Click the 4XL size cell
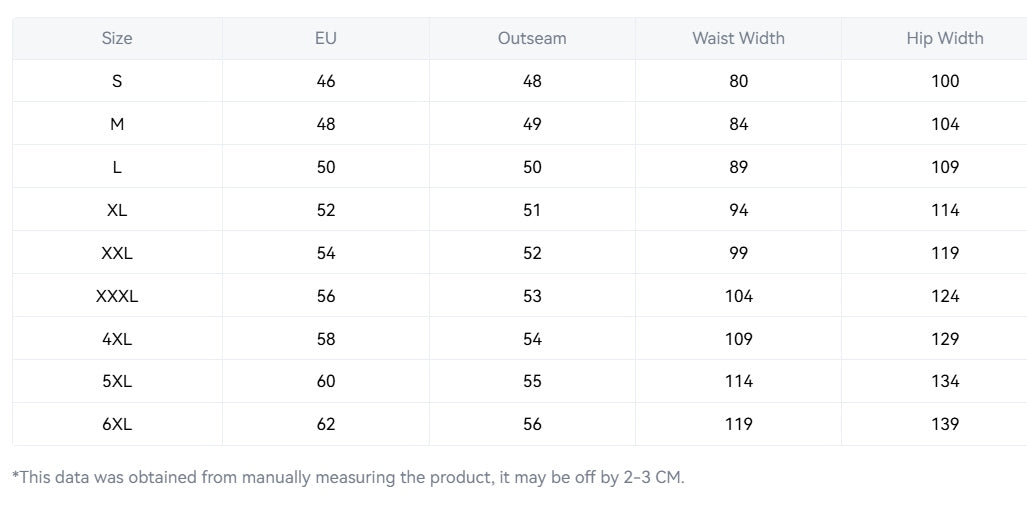The image size is (1027, 517). [117, 339]
